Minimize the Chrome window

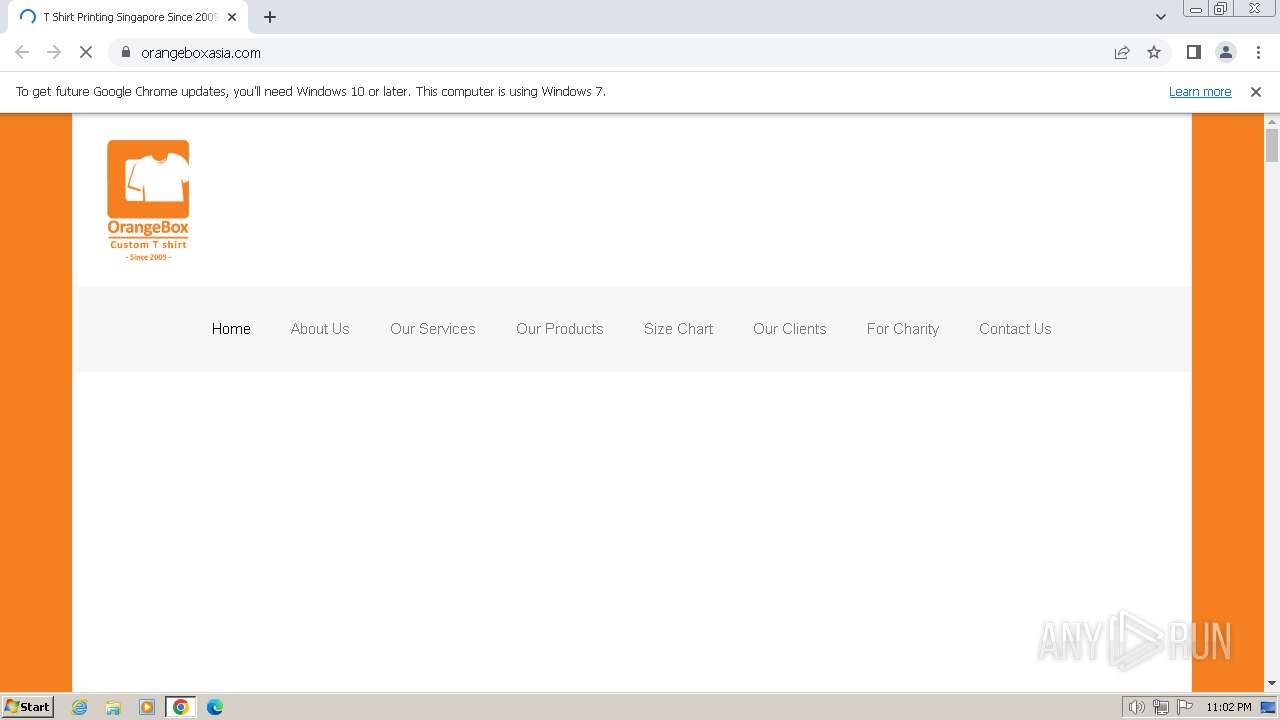click(1196, 9)
